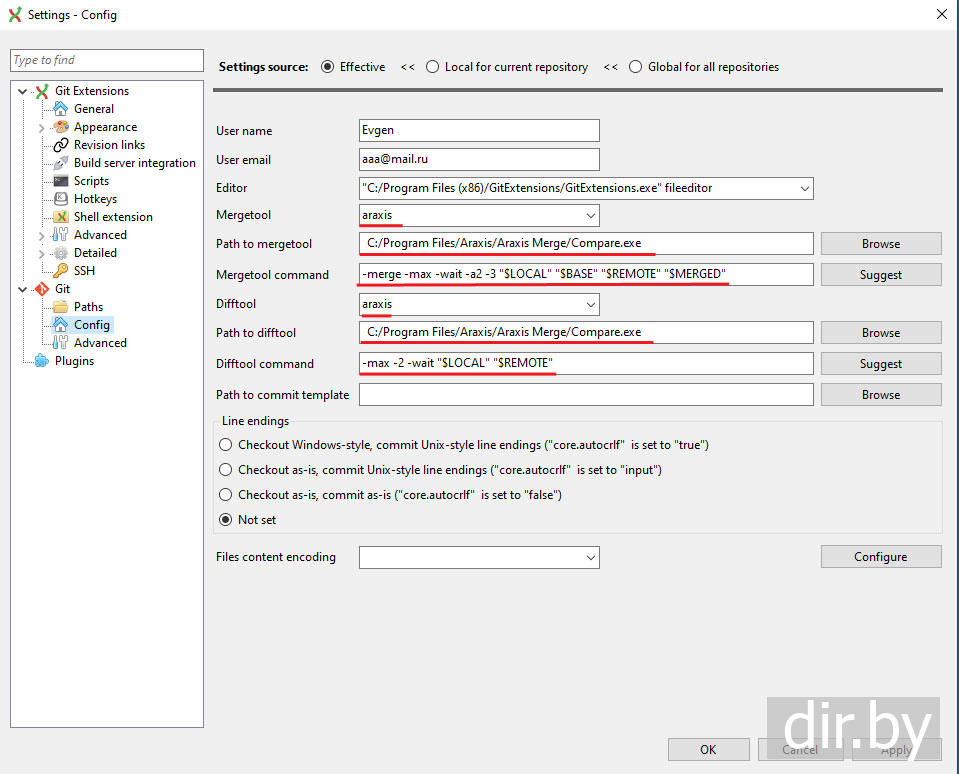Viewport: 959px width, 774px height.
Task: Click Suggest for Mergetool command
Action: (x=880, y=275)
